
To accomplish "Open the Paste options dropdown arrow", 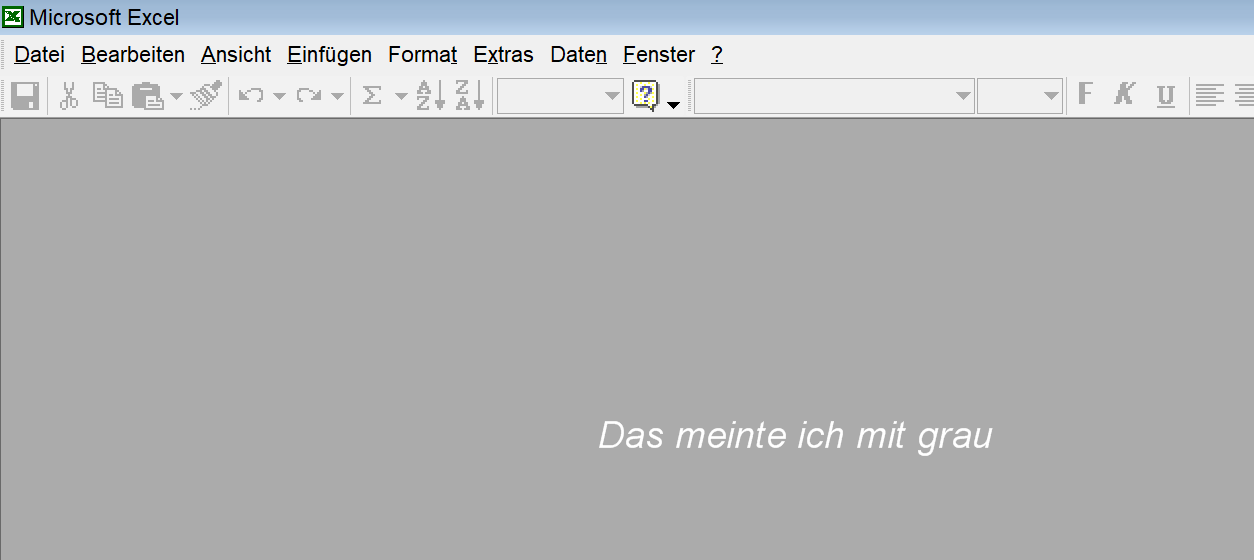I will pos(176,97).
